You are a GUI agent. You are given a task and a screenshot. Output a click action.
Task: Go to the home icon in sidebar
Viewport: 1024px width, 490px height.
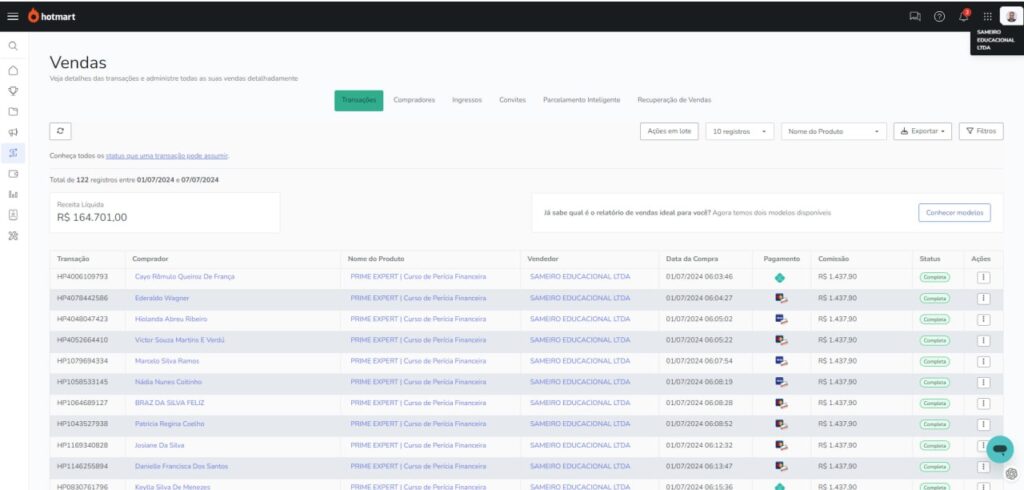click(13, 71)
